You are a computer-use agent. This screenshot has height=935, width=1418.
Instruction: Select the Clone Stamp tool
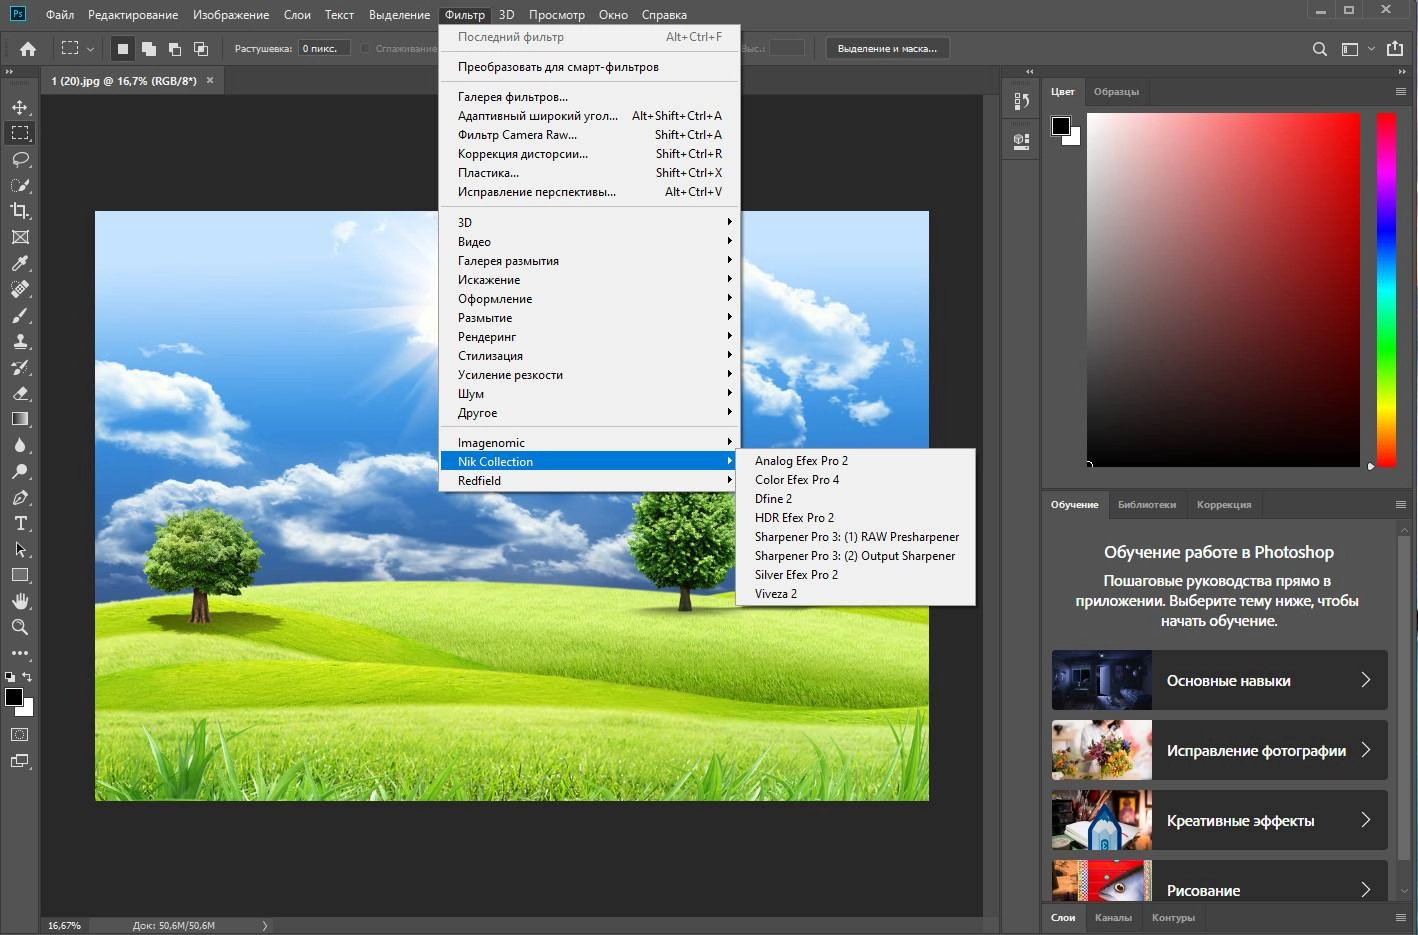20,341
